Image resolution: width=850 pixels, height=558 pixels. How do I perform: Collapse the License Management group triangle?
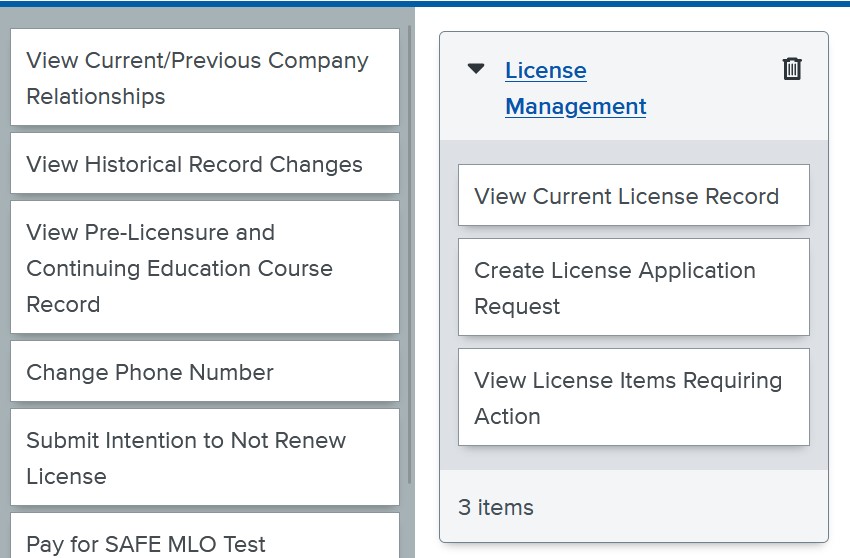475,69
